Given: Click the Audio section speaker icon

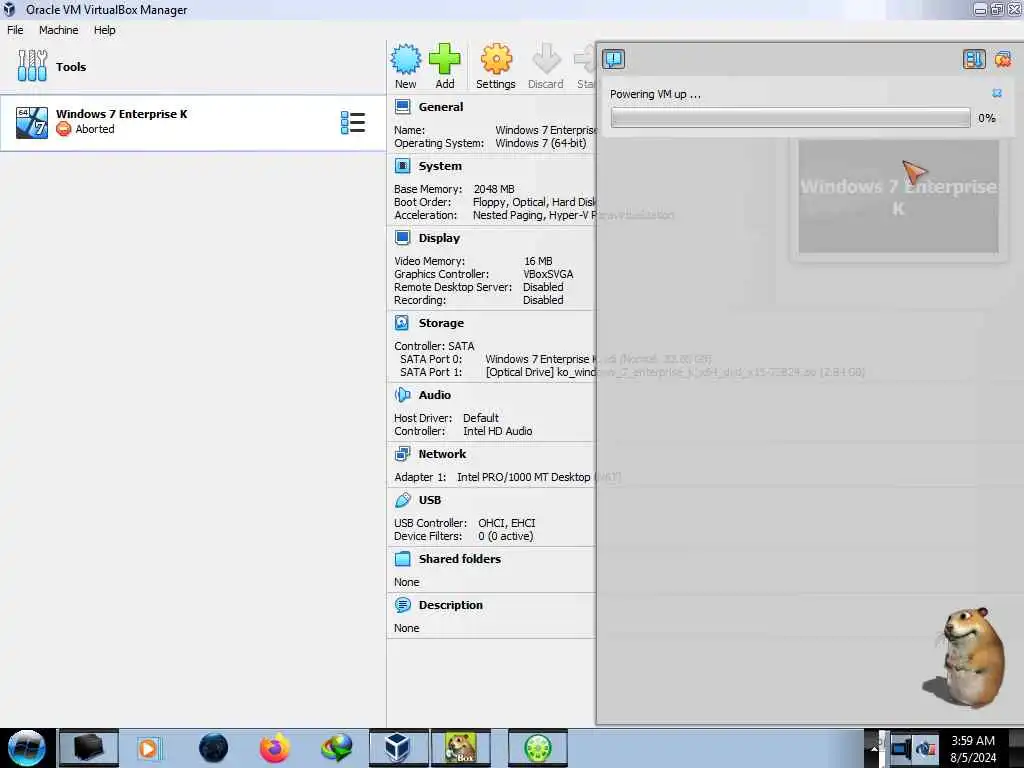Looking at the screenshot, I should tap(402, 394).
